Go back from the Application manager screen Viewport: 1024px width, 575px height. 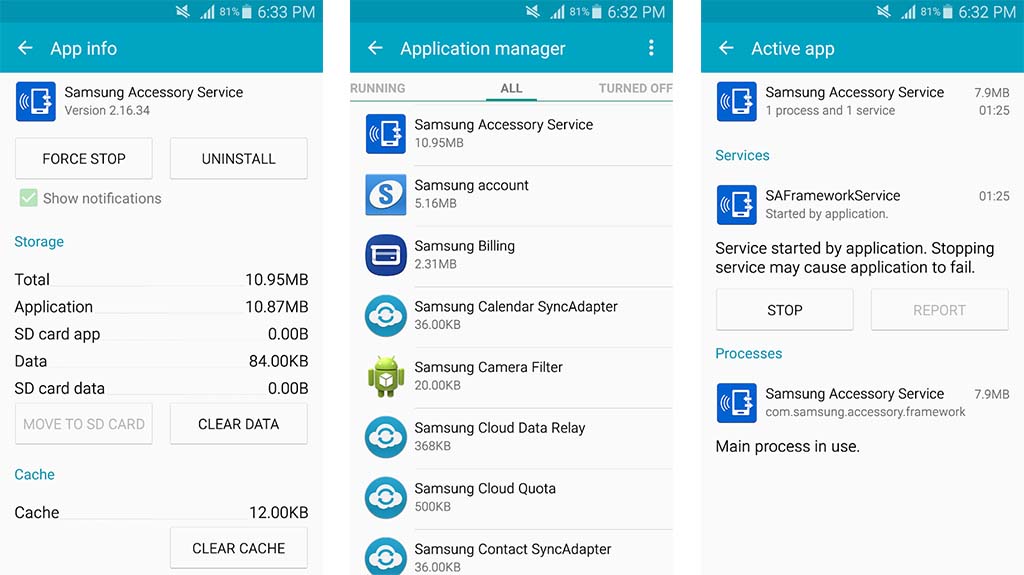[x=376, y=48]
